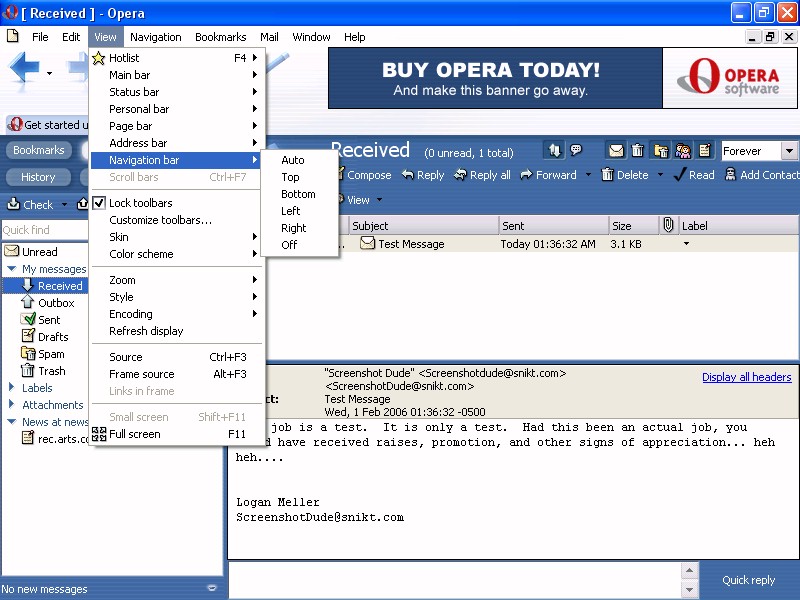Image resolution: width=800 pixels, height=600 pixels.
Task: Open the Forever time range dropdown
Action: point(789,151)
